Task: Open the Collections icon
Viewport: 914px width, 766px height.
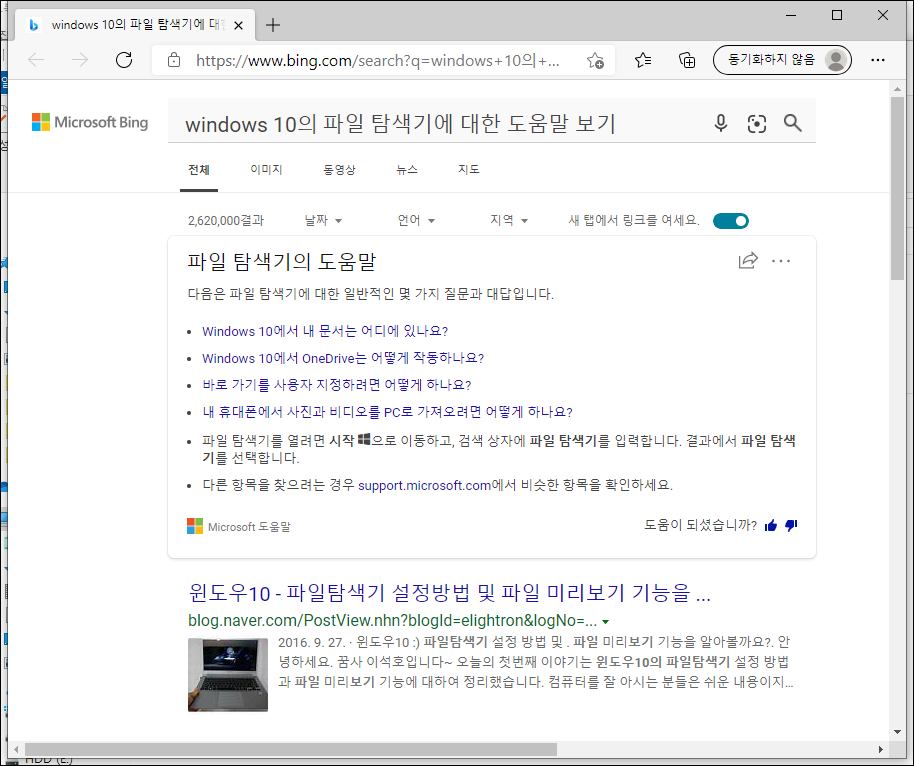Action: [687, 59]
